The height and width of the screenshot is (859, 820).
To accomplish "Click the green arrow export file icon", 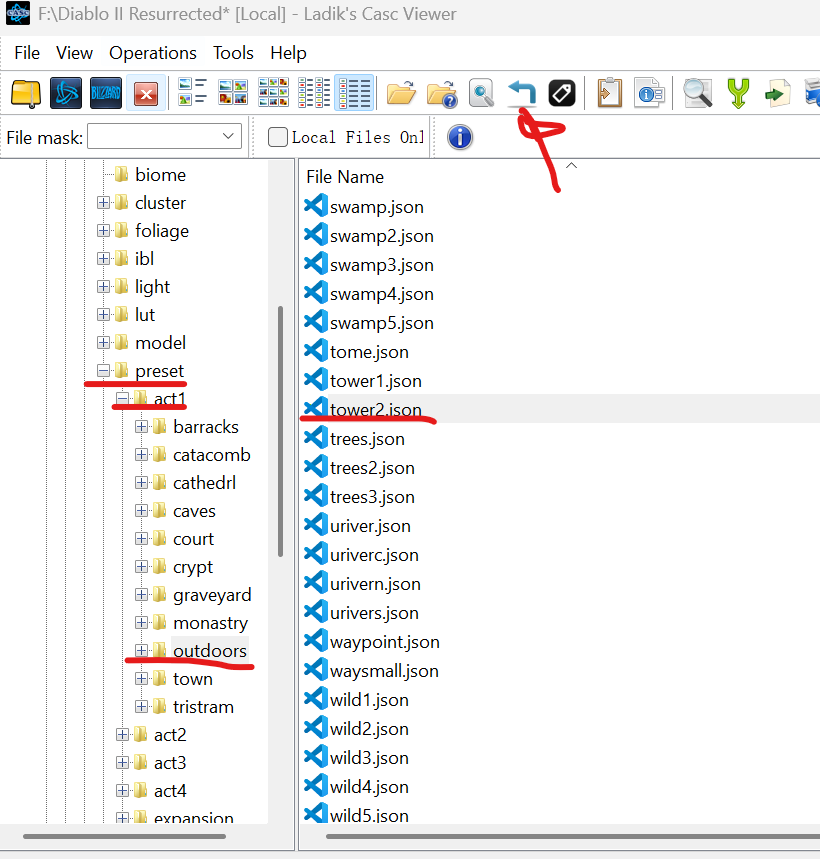I will click(x=778, y=93).
